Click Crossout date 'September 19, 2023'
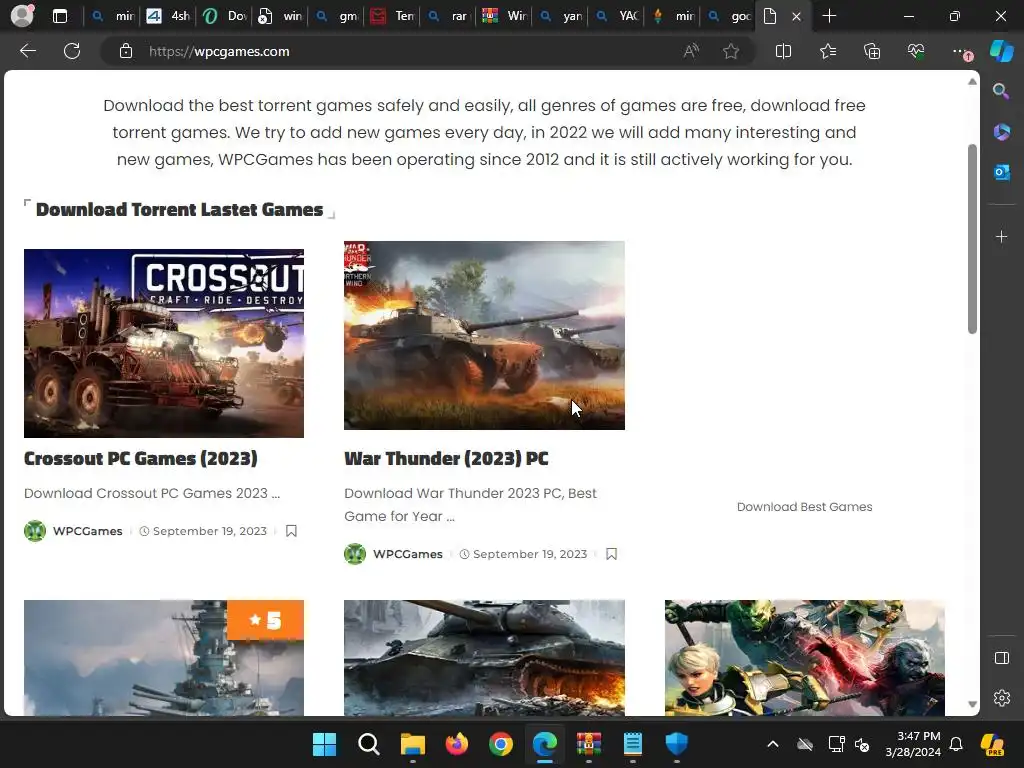The image size is (1024, 768). click(x=210, y=531)
